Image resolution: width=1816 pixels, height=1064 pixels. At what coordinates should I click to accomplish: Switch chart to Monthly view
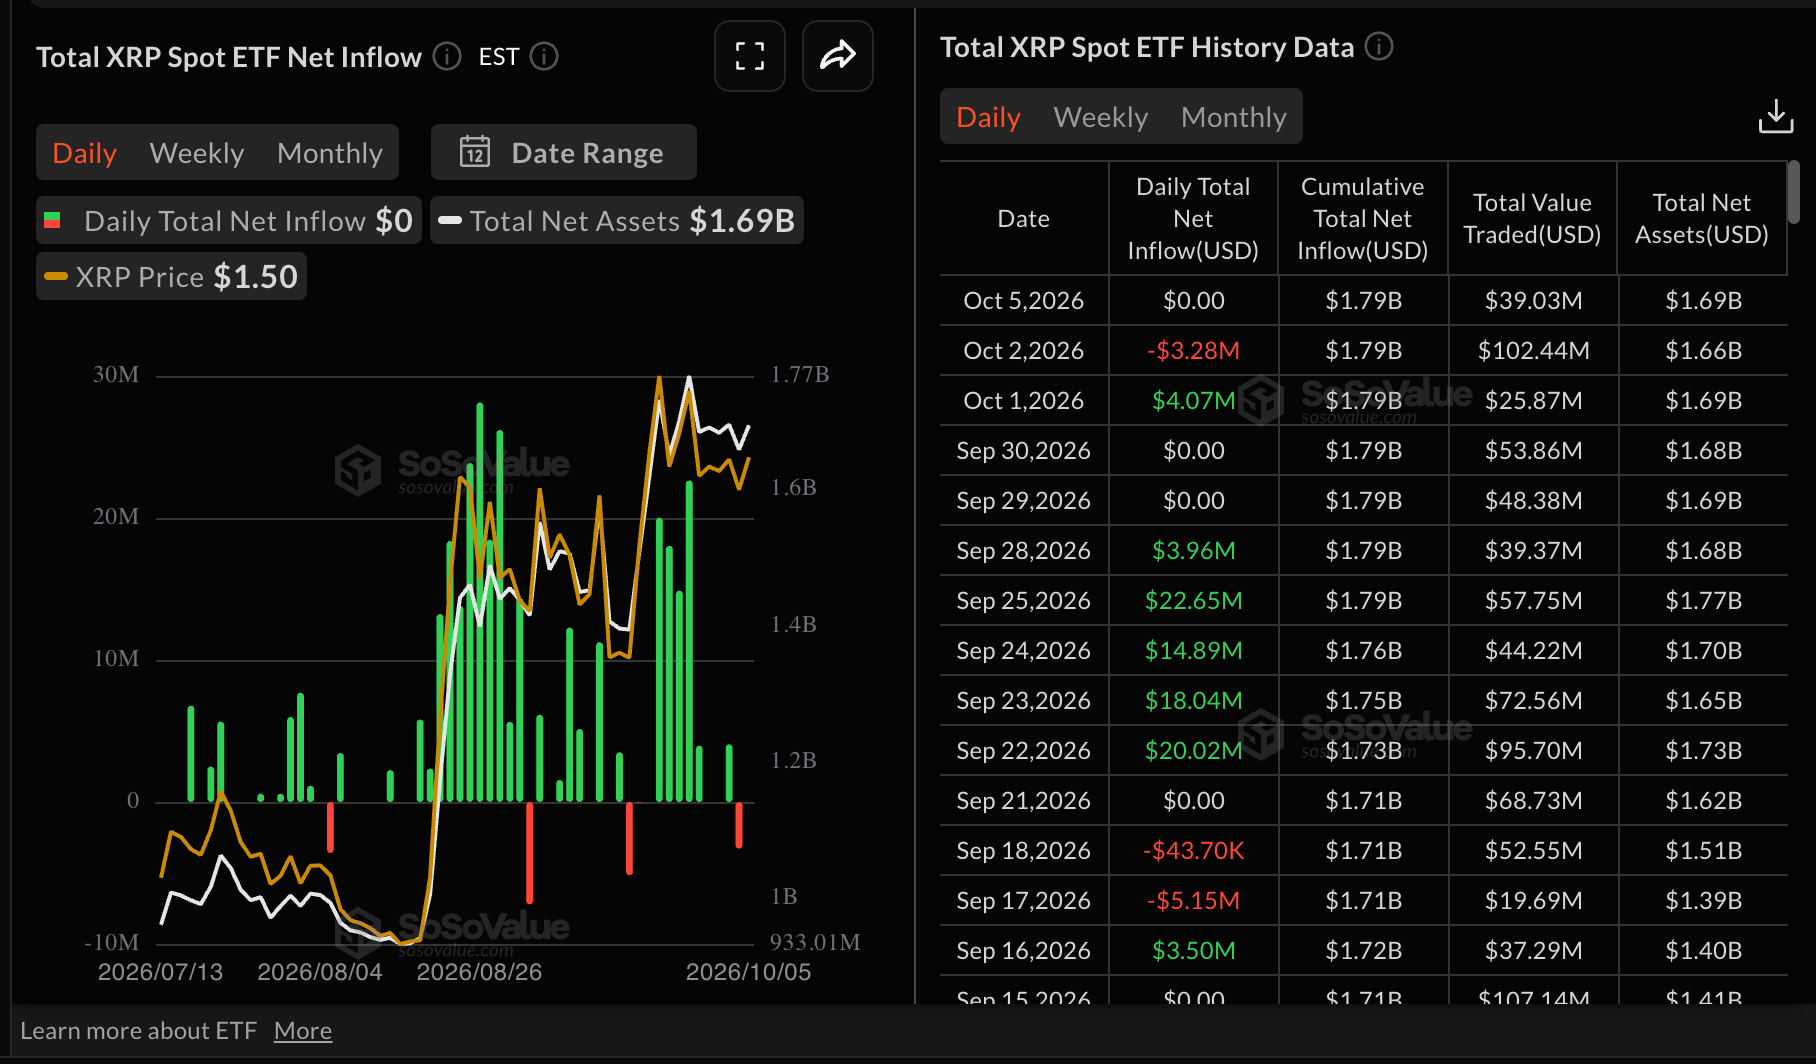click(330, 153)
